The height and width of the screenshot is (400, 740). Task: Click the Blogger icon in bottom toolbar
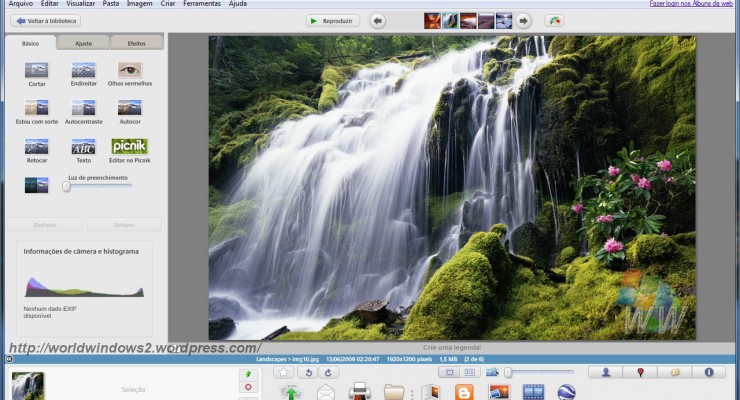point(463,392)
